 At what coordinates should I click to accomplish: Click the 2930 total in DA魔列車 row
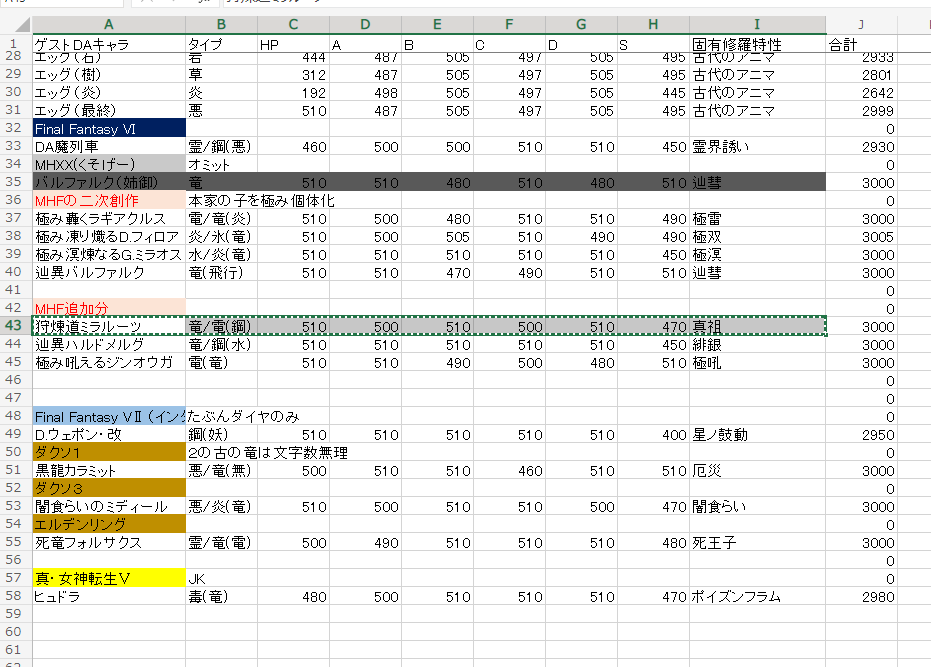click(861, 146)
